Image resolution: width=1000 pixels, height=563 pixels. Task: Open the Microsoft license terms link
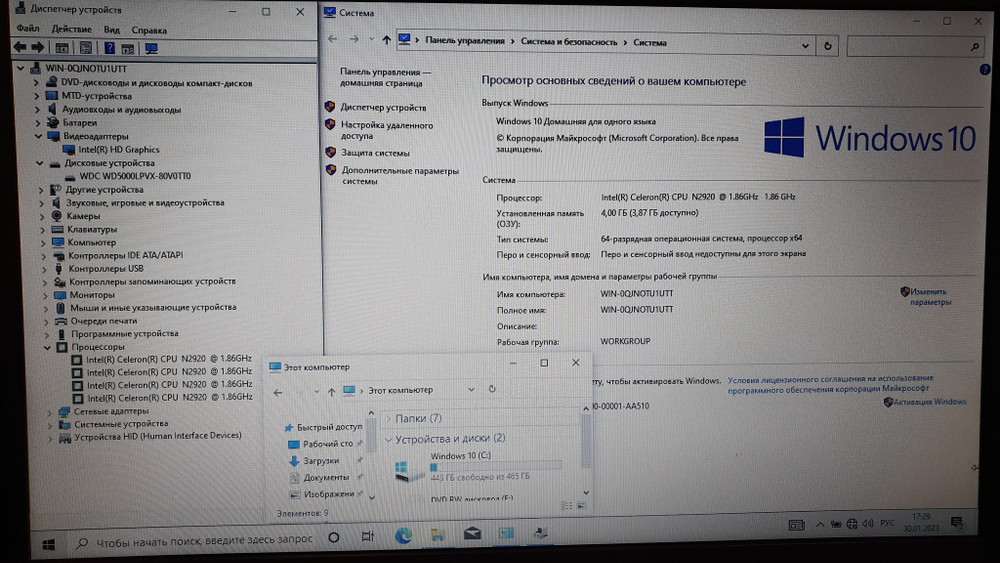(x=830, y=383)
